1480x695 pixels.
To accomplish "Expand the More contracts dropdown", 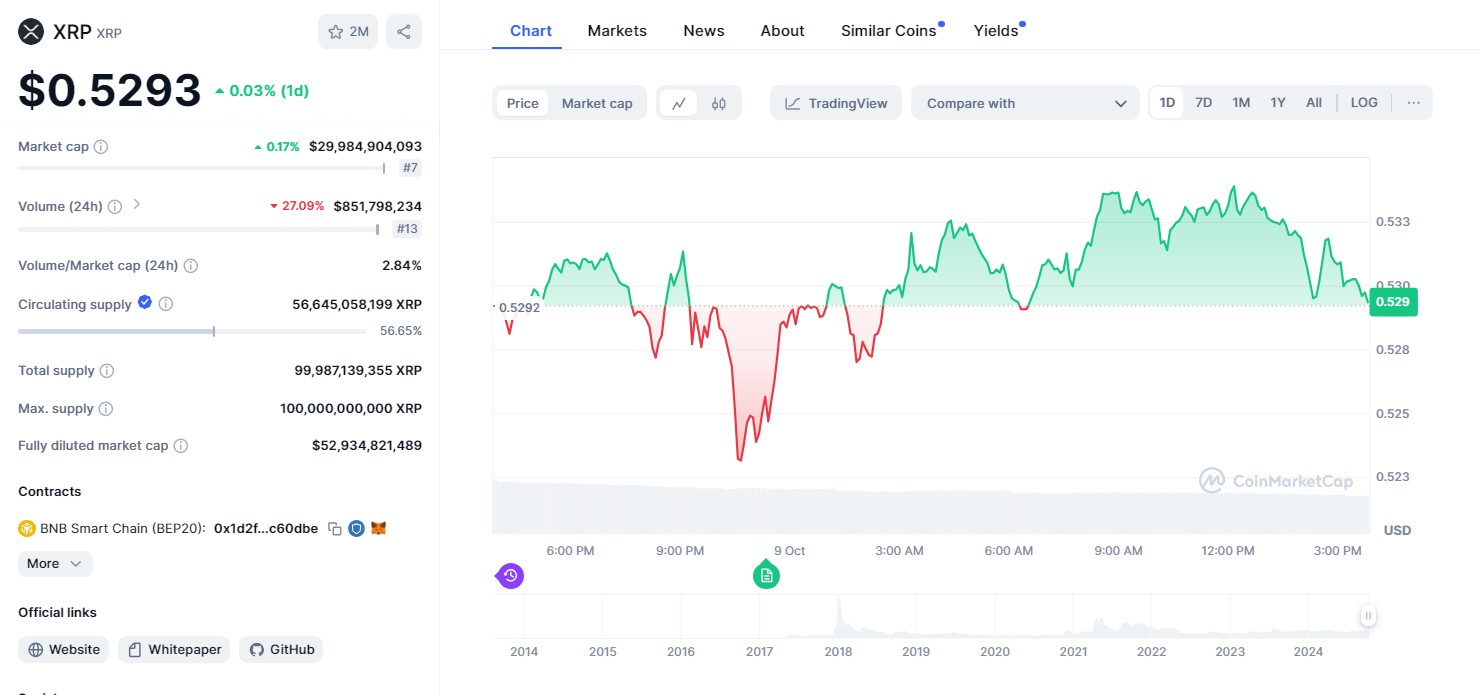I will pyautogui.click(x=55, y=564).
